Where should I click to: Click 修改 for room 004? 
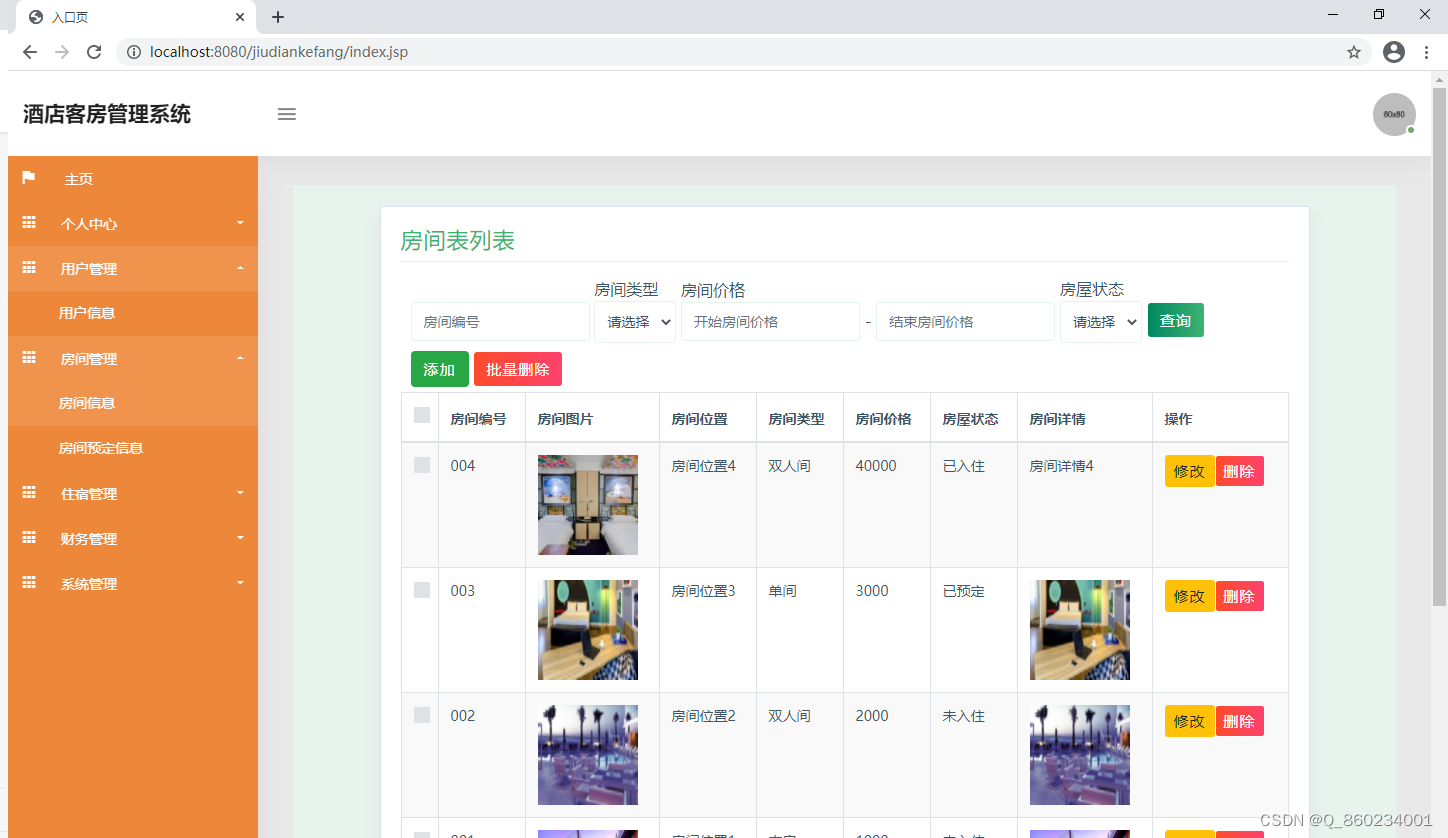point(1189,471)
